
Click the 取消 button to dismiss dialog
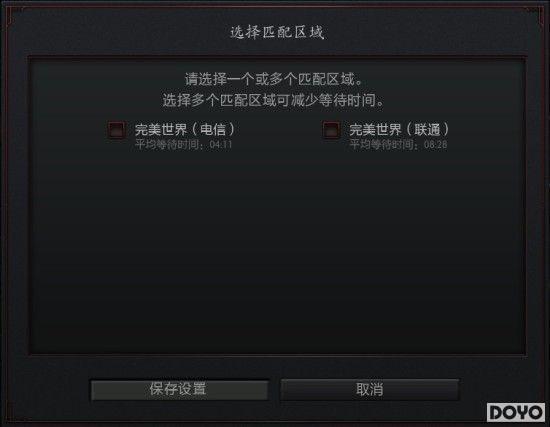(370, 389)
